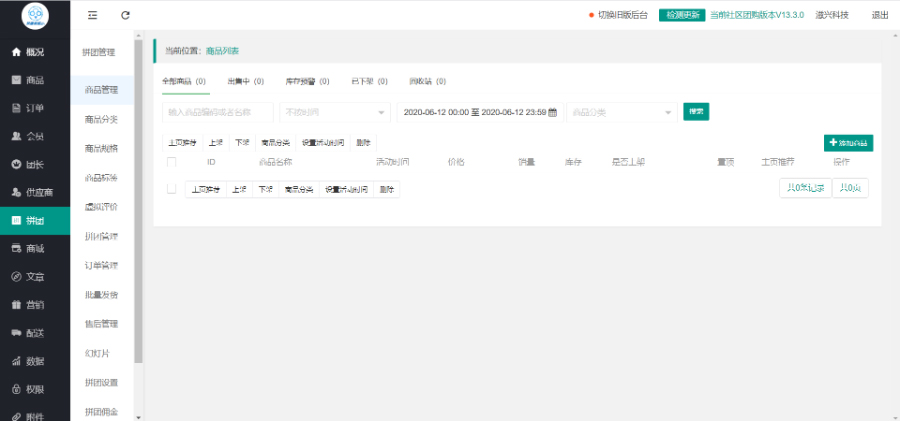Open 商品分类 in the left submenu

102,119
